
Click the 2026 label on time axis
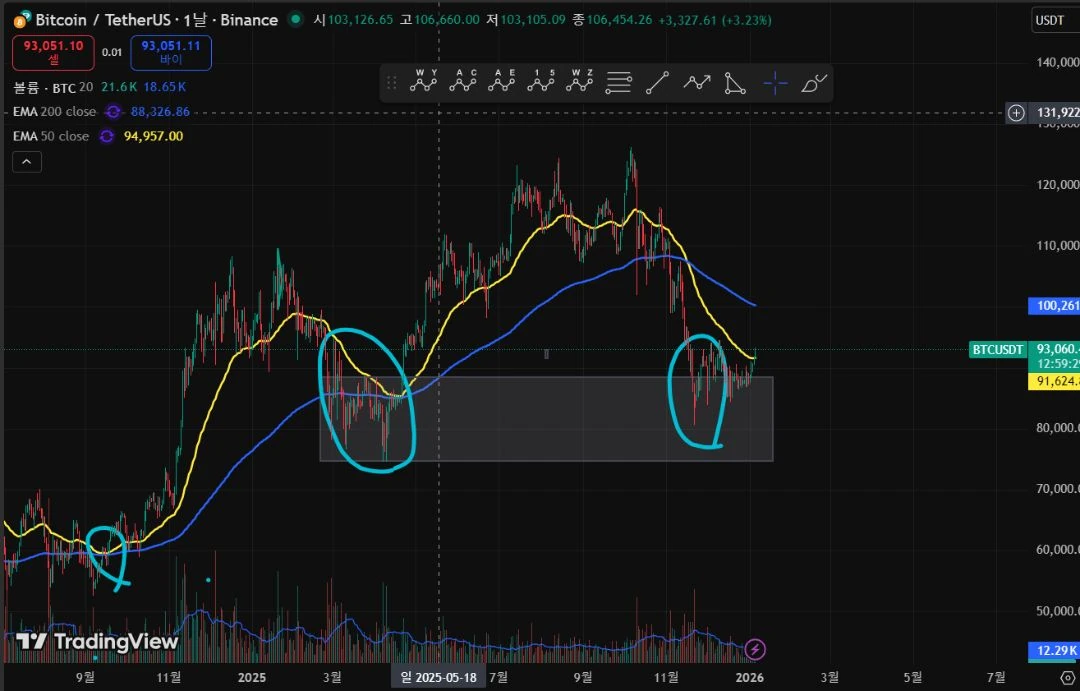tap(749, 677)
